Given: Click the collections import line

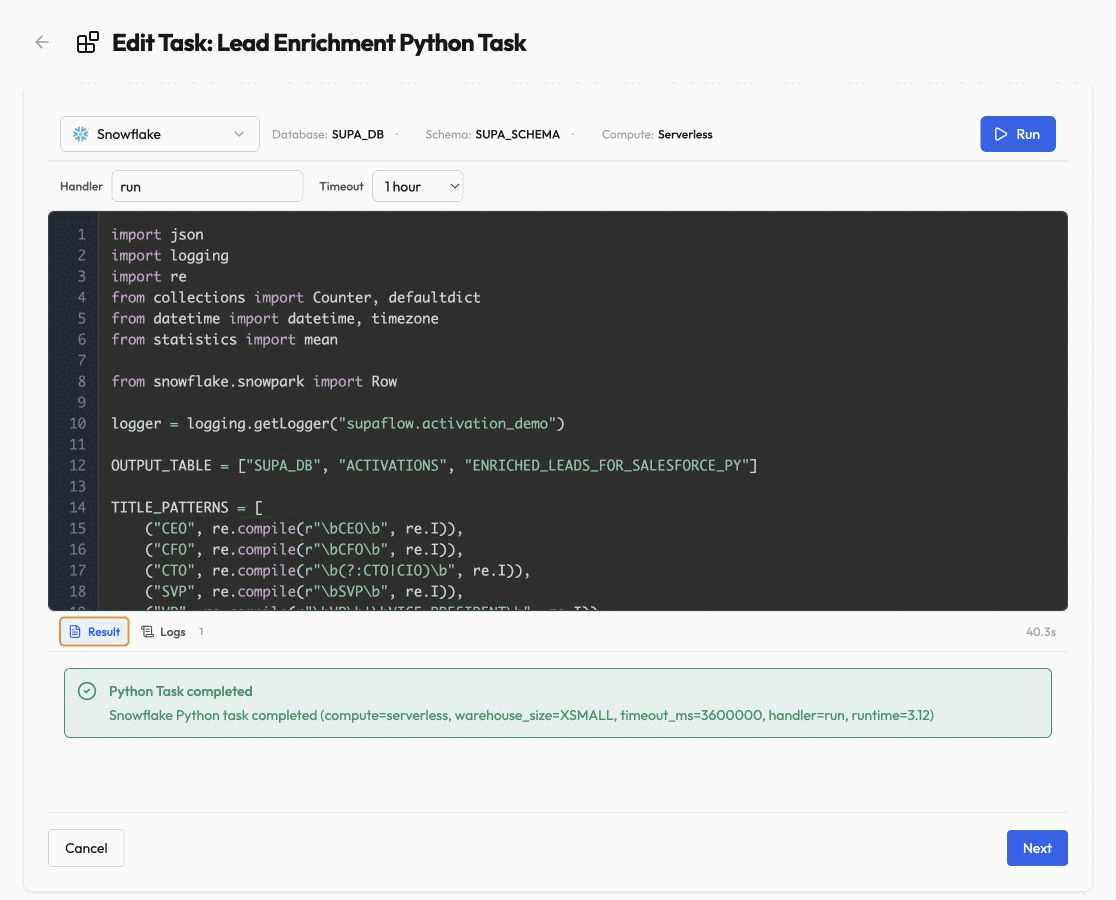Looking at the screenshot, I should (296, 297).
